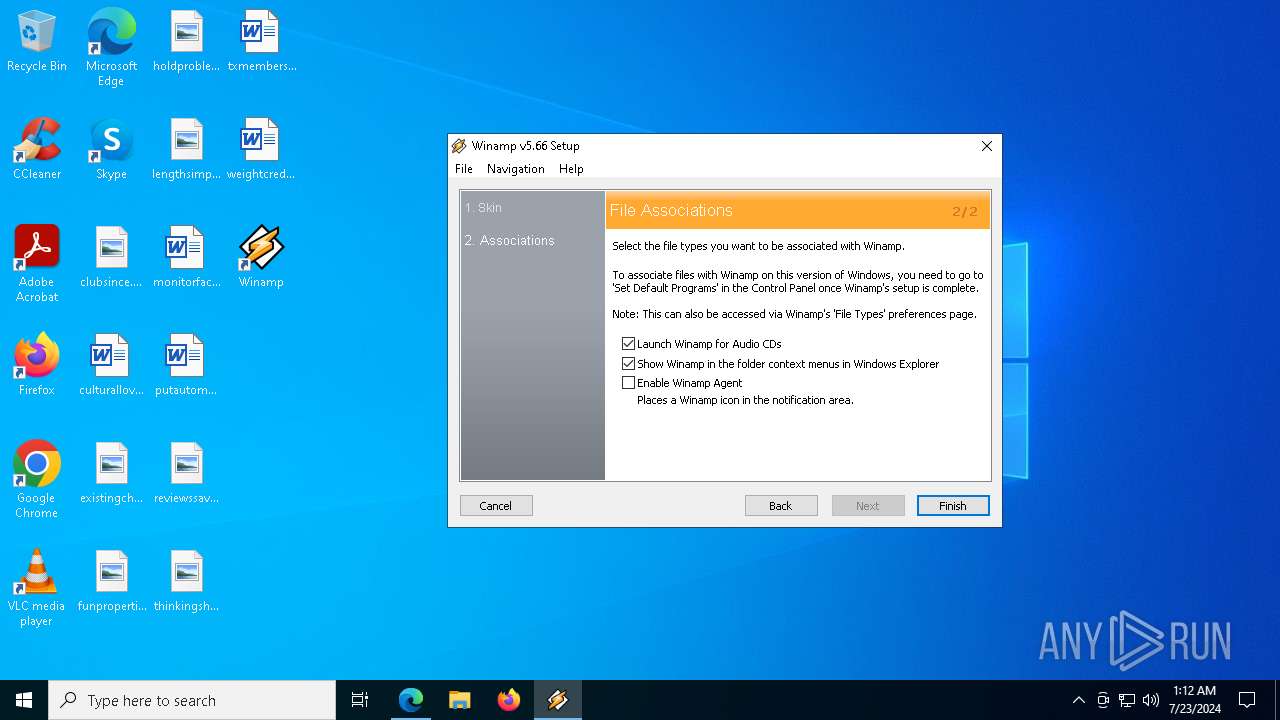Close the Winamp Setup window
The height and width of the screenshot is (720, 1280).
click(x=987, y=146)
